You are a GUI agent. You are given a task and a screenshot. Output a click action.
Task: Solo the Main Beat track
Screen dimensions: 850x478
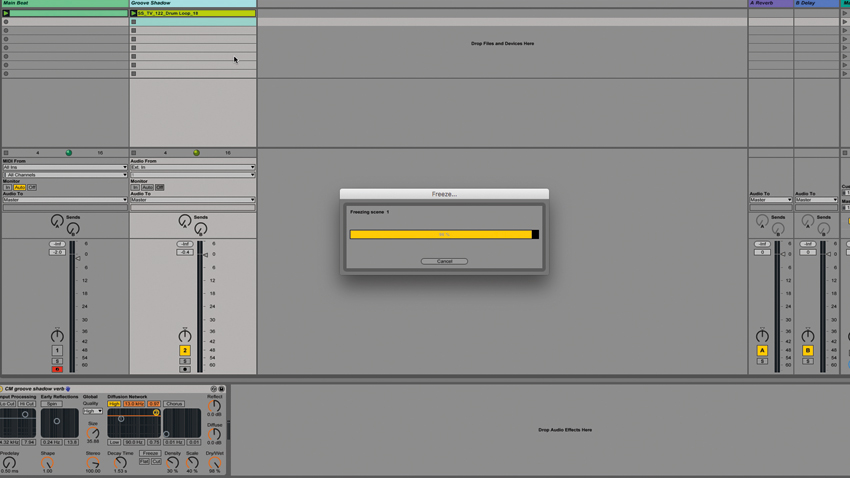coord(57,361)
